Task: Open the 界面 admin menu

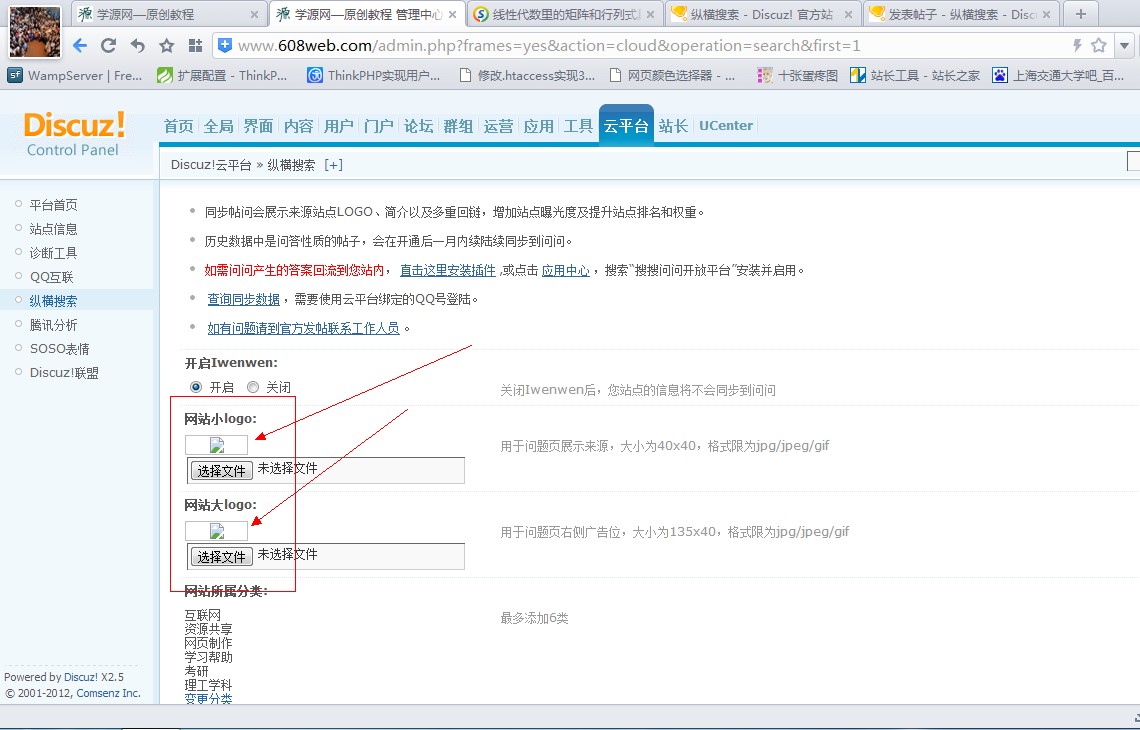Action: [258, 127]
